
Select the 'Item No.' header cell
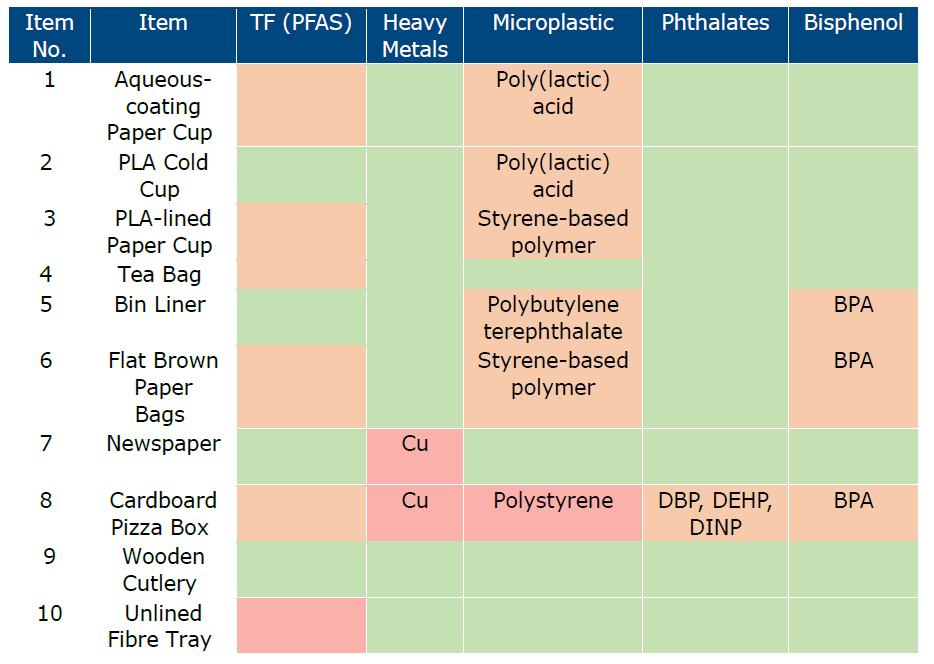click(x=50, y=36)
